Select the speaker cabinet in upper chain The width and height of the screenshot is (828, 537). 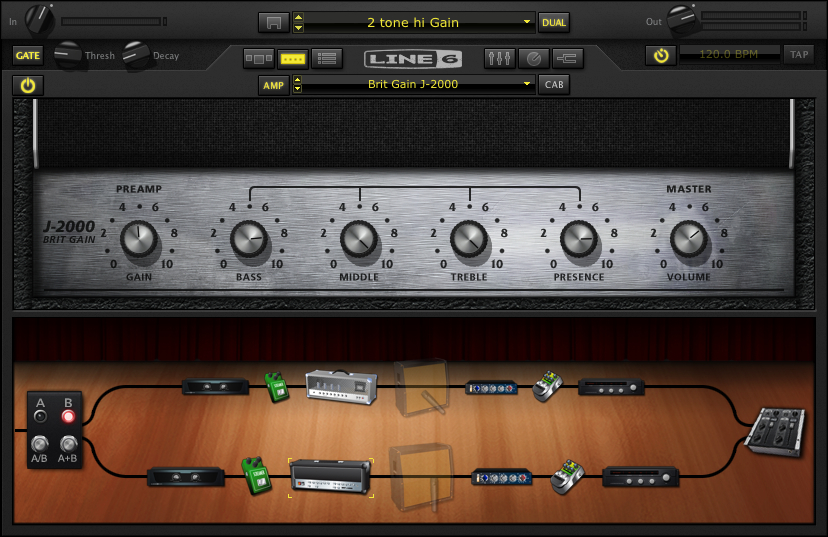click(x=420, y=387)
